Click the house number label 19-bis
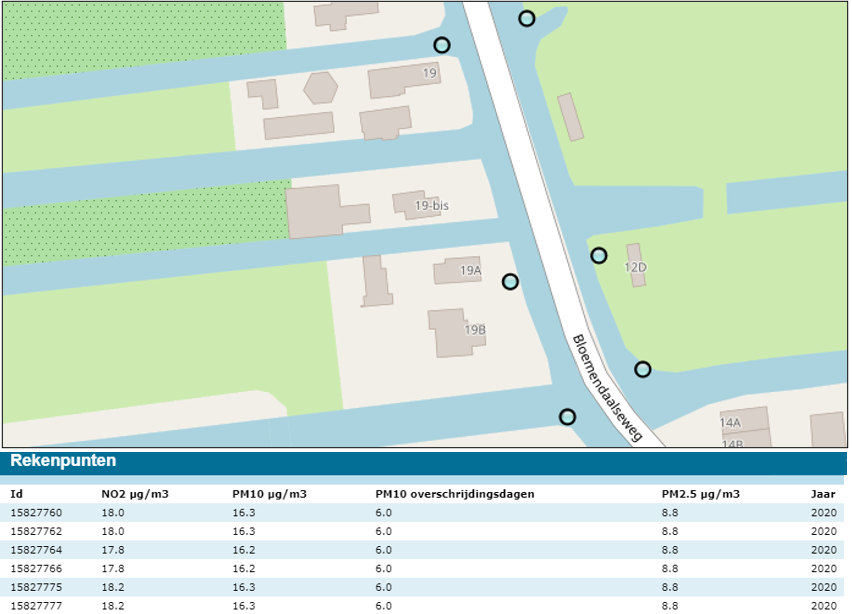 [432, 205]
